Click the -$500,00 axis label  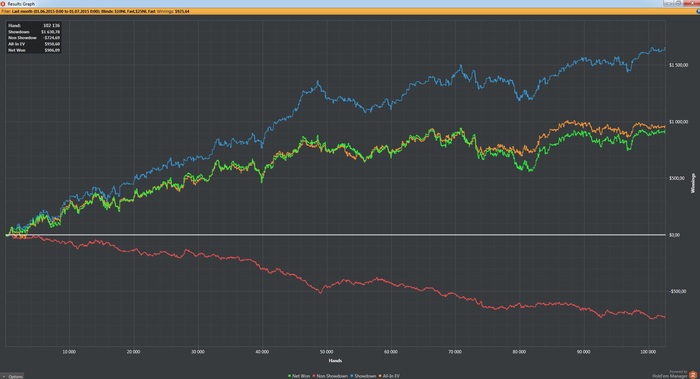coord(677,292)
